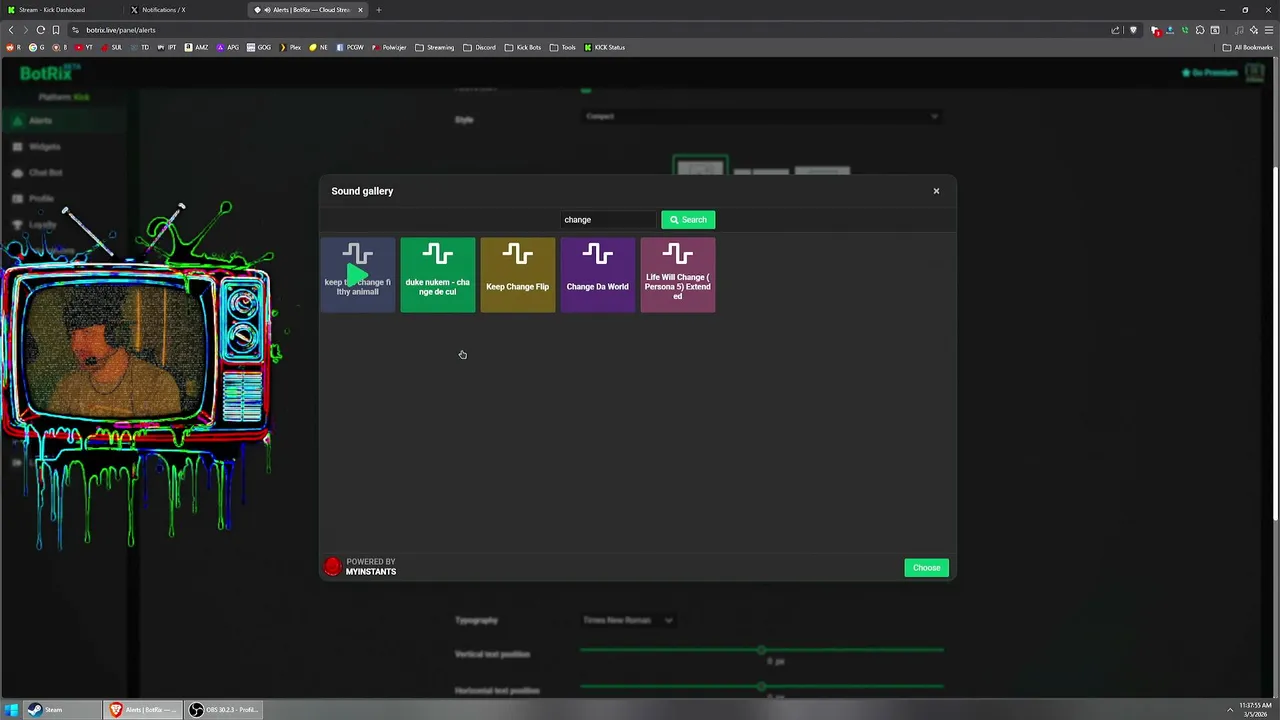Open the Windows Start menu

click(11, 710)
